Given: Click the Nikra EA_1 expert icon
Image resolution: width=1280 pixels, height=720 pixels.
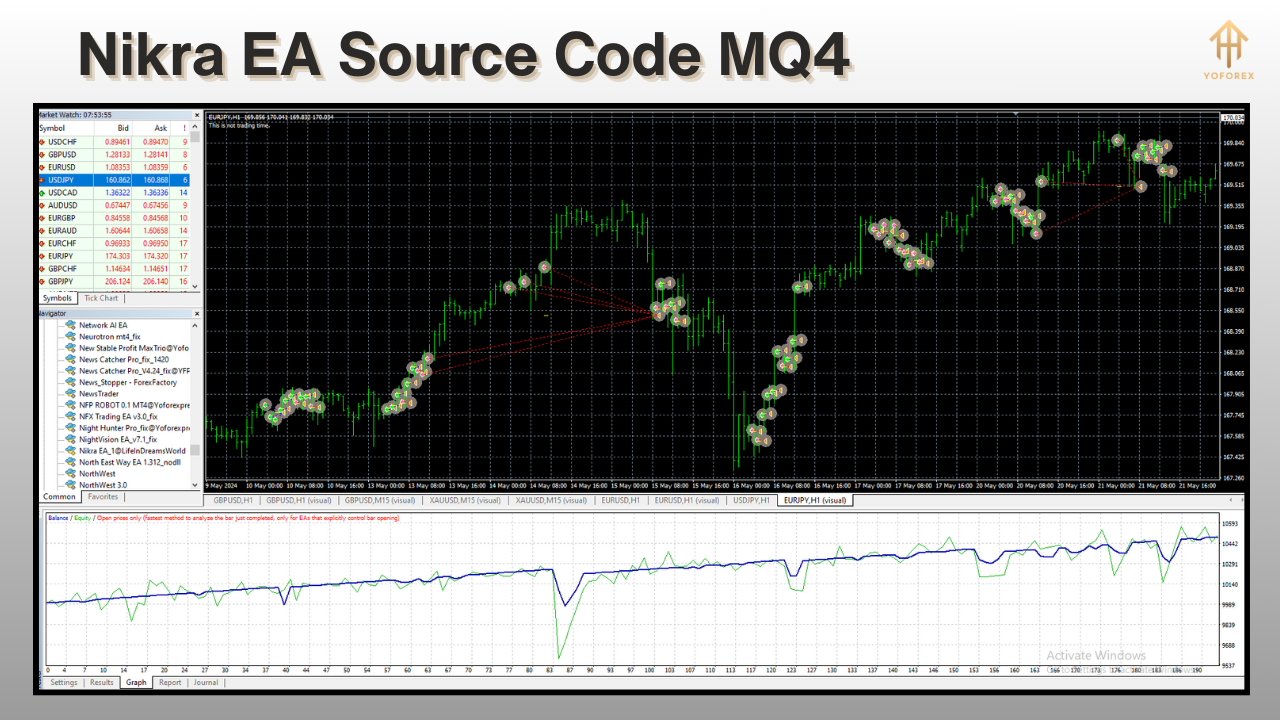Looking at the screenshot, I should [x=71, y=451].
